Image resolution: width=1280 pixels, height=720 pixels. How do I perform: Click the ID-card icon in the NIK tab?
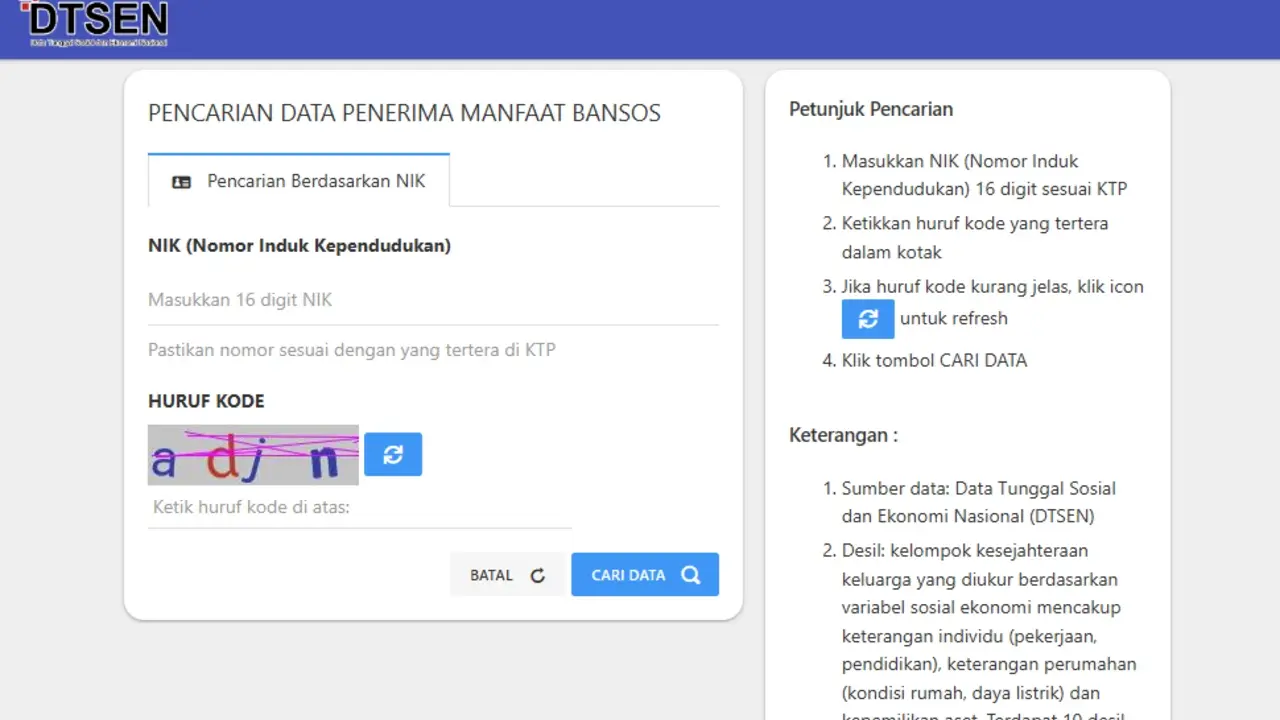pyautogui.click(x=181, y=181)
